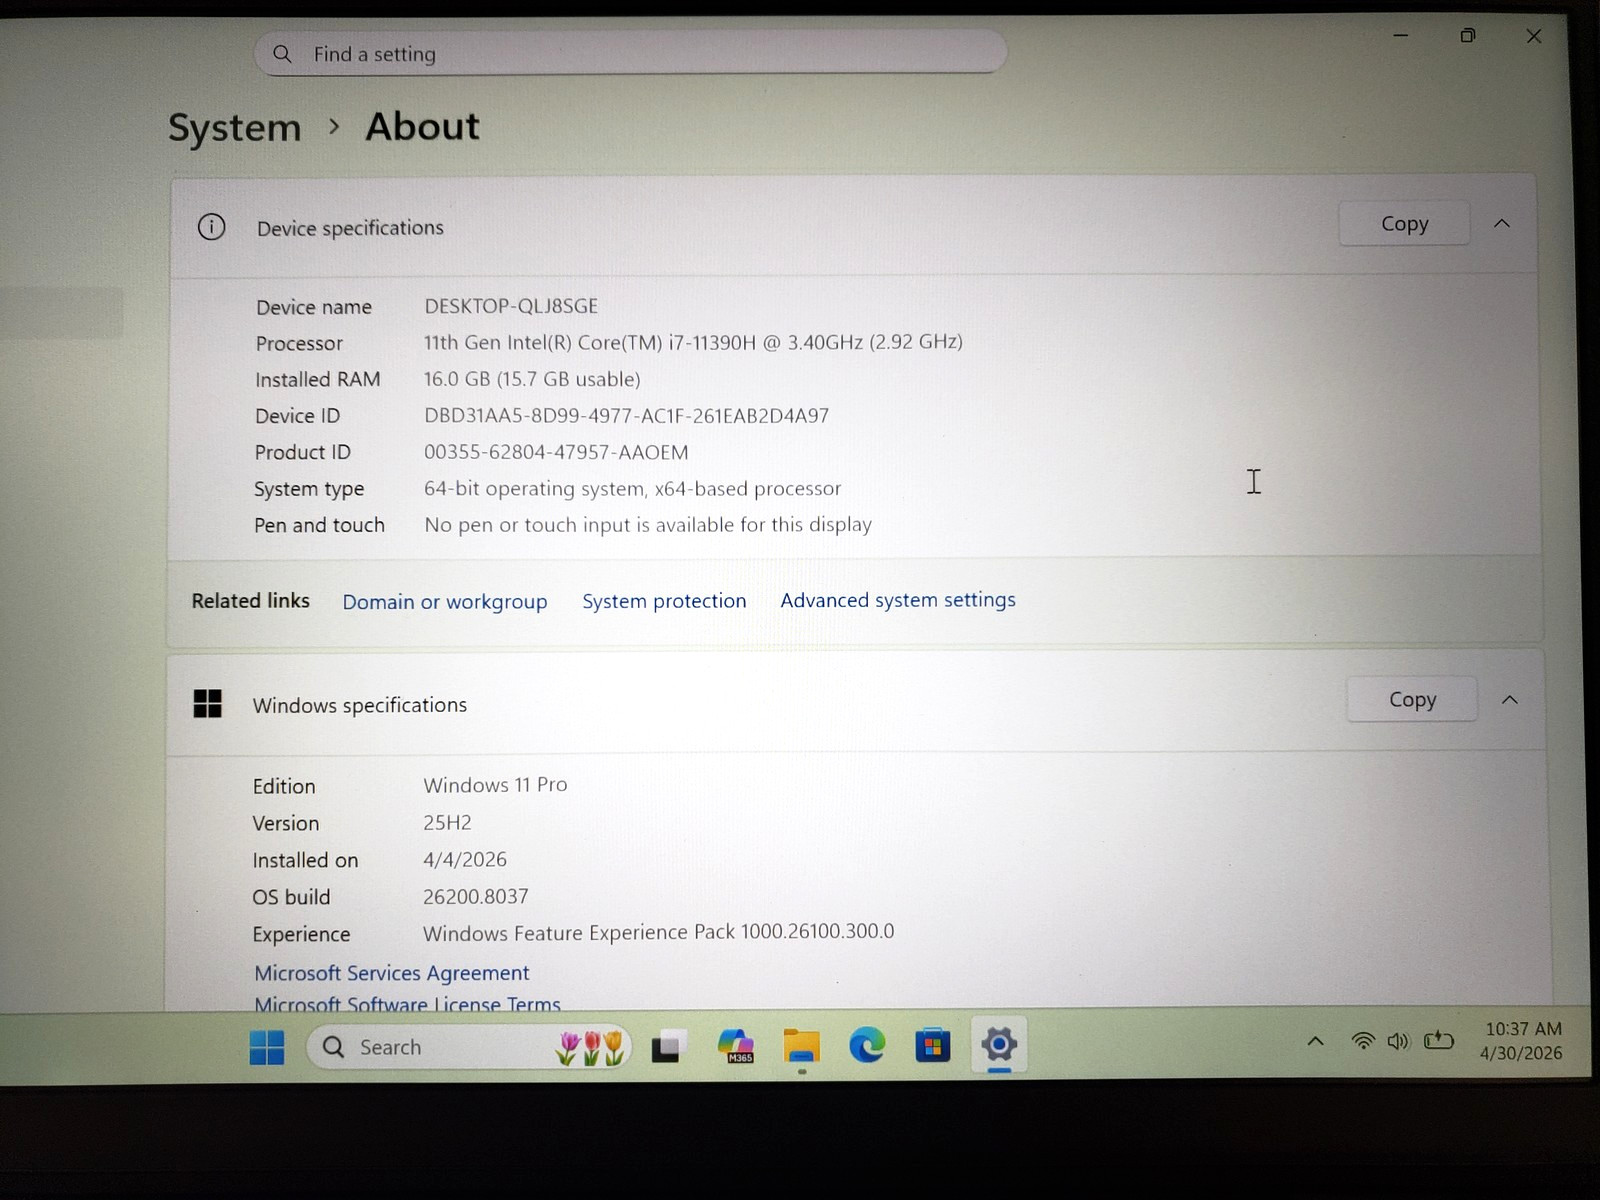Copy the Device specifications
Screen dimensions: 1600x1200
1404,224
